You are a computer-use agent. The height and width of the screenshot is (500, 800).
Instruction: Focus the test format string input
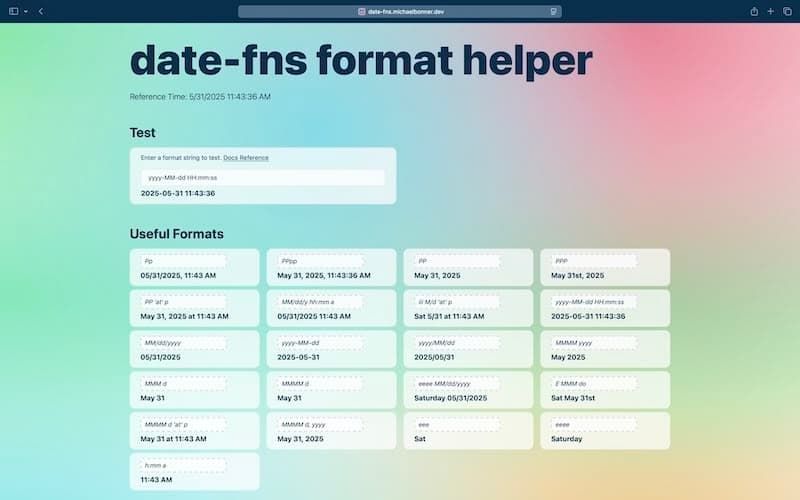click(262, 177)
